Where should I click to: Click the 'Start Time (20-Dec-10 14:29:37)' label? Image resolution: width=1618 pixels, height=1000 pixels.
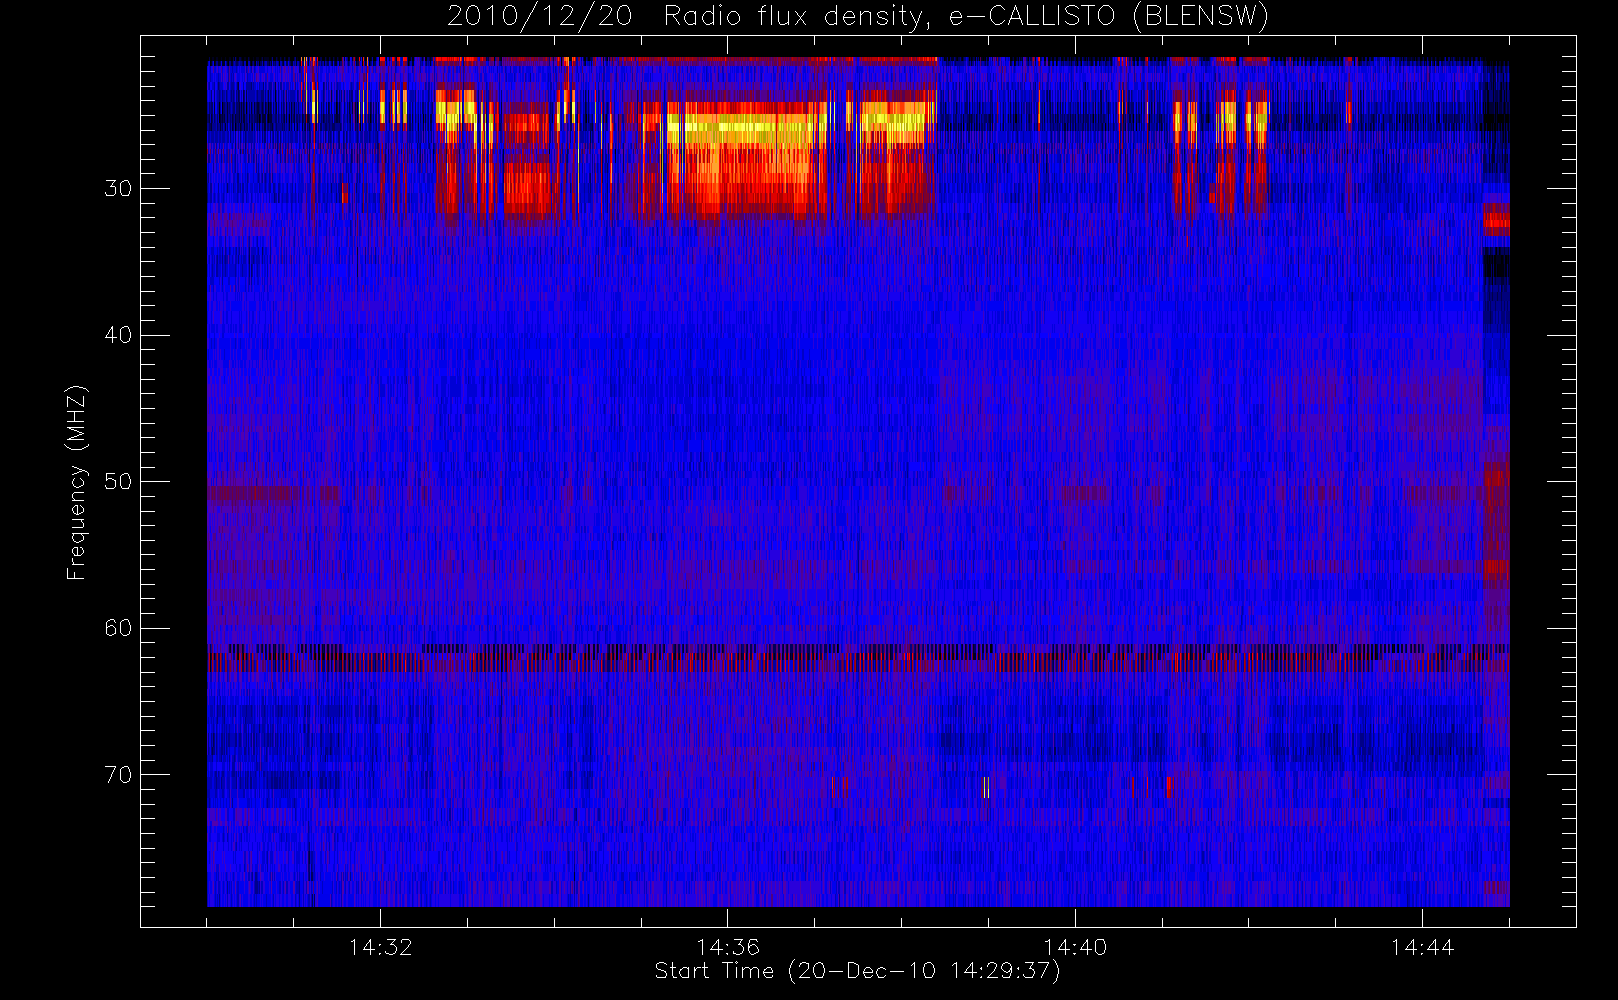click(x=857, y=971)
